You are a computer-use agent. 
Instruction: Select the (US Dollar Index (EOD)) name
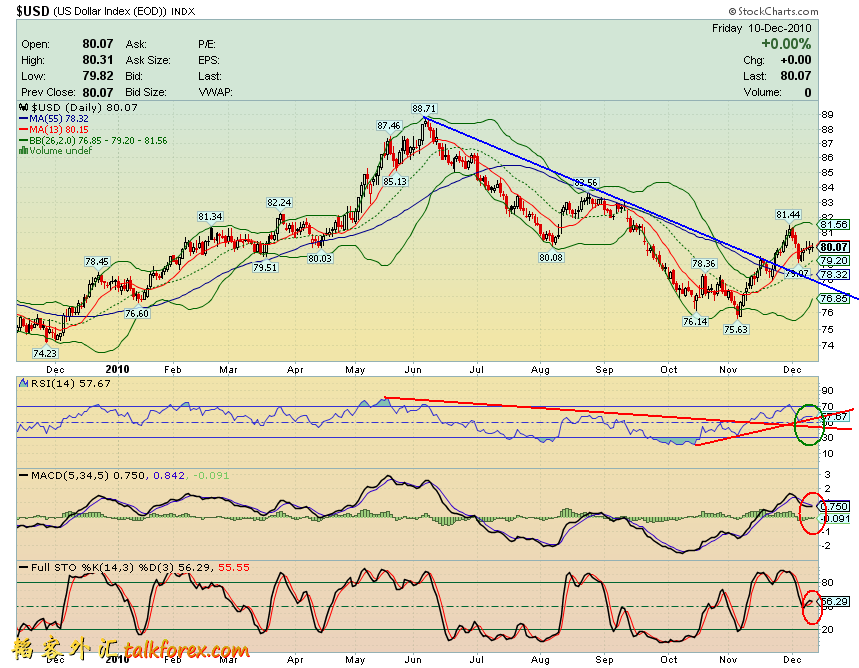pyautogui.click(x=110, y=11)
